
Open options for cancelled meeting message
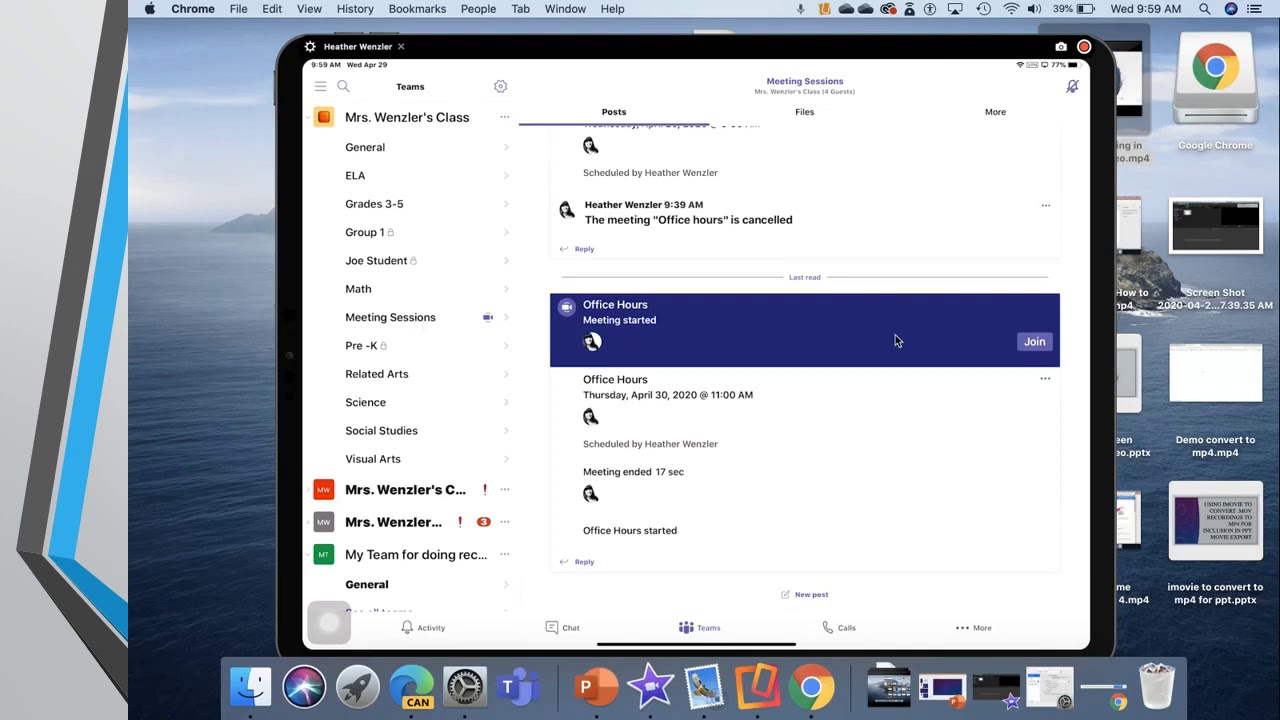[1046, 205]
